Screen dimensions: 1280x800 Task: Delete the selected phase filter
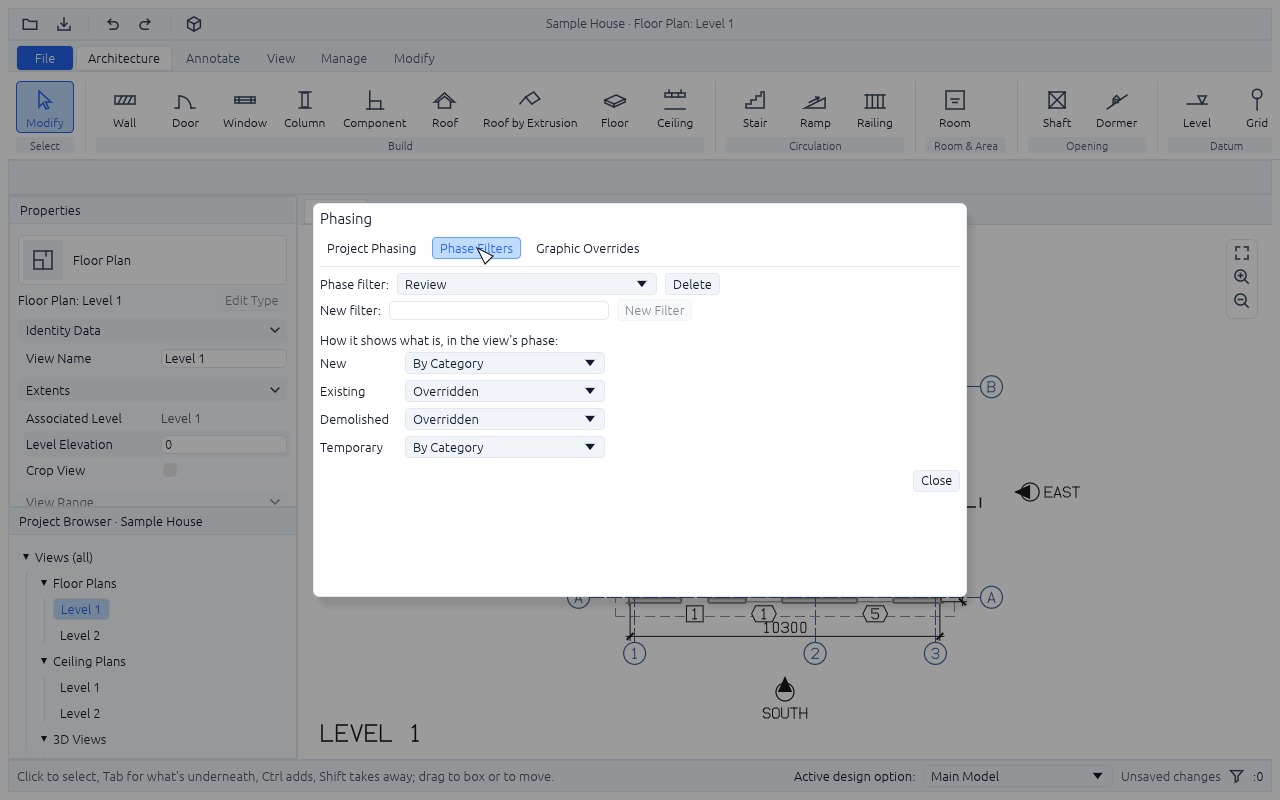692,284
